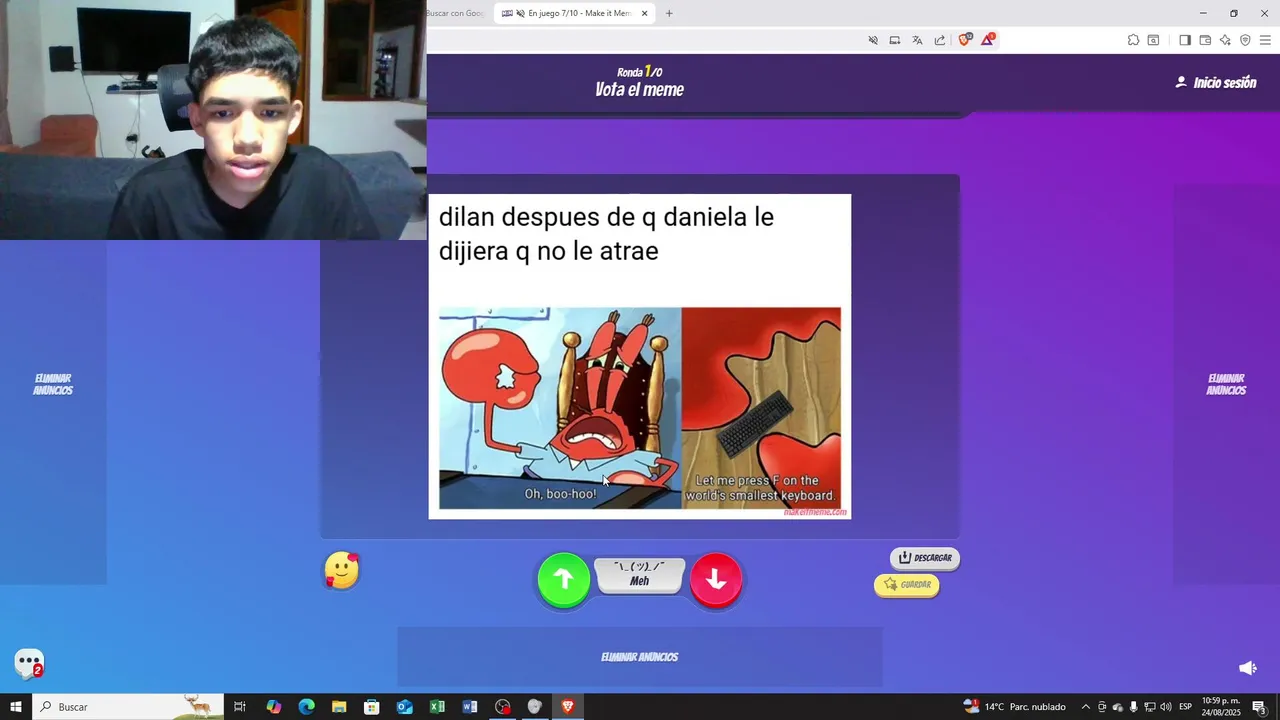Click Eliminar anuncios below the vote buttons
This screenshot has width=1280, height=720.
point(640,657)
